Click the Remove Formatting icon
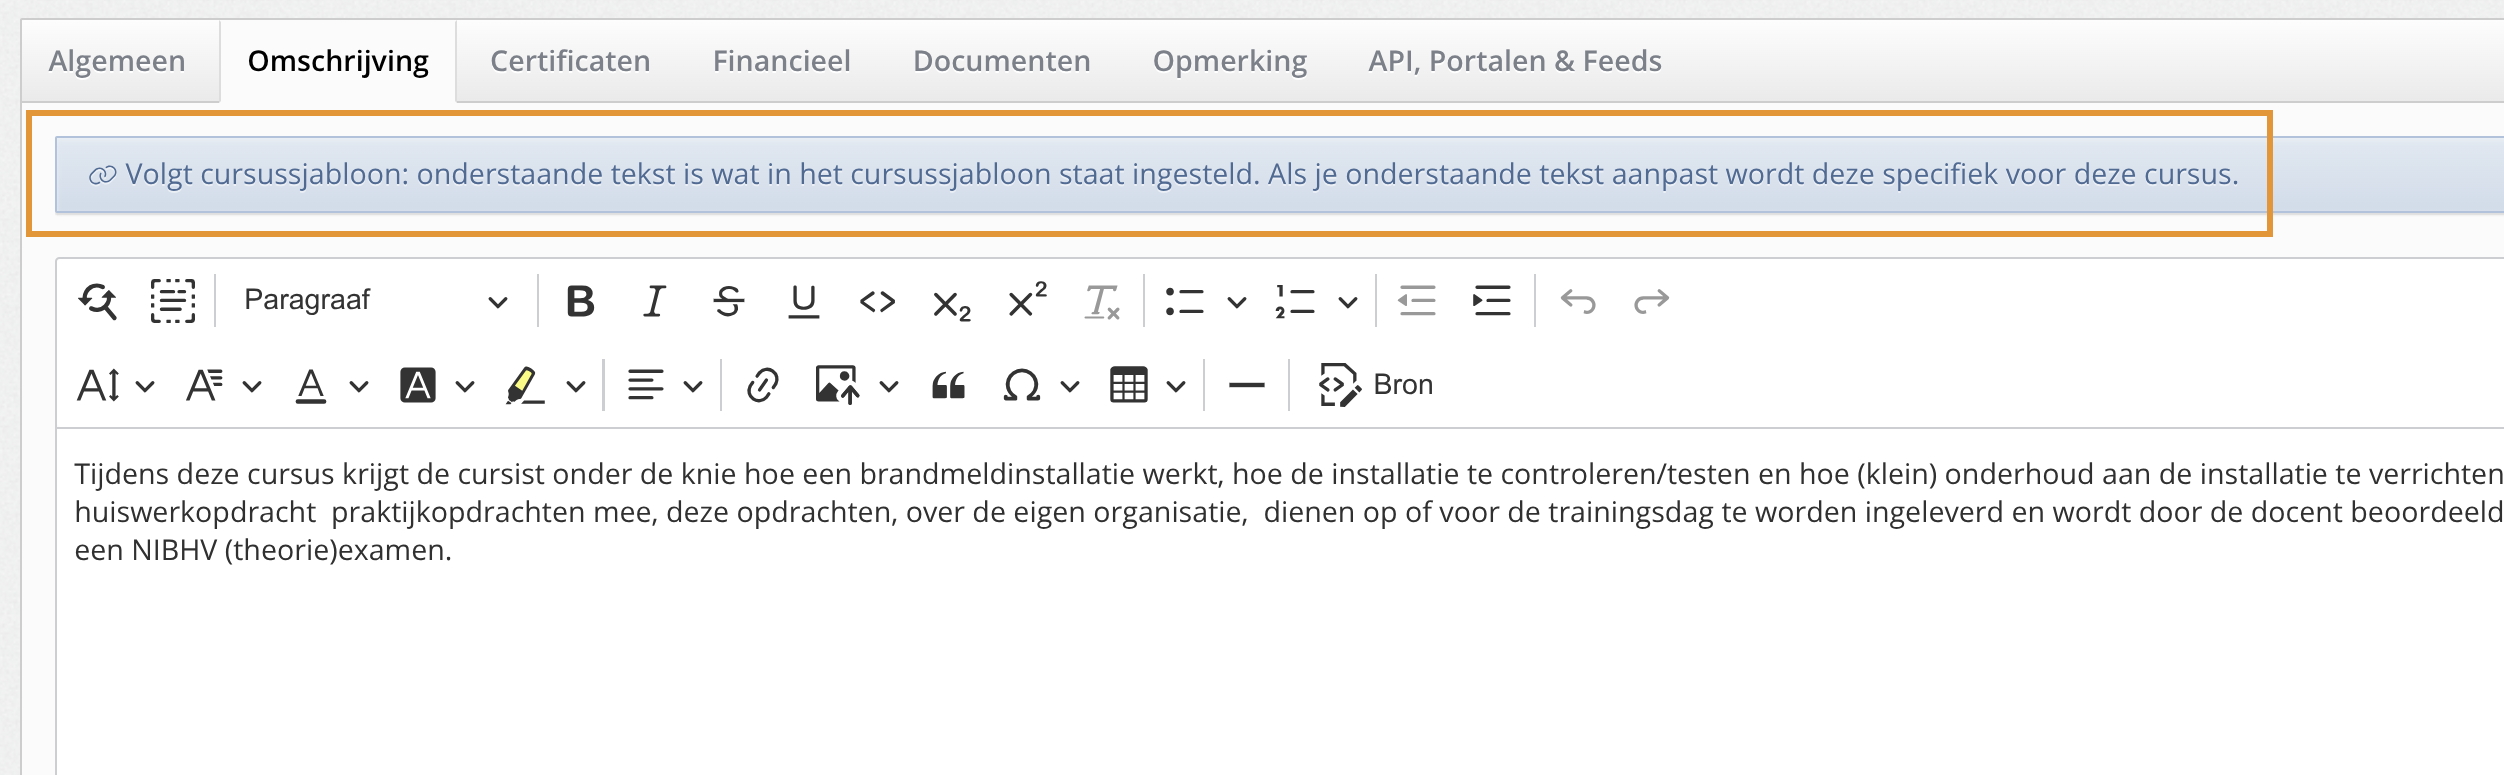This screenshot has height=775, width=2504. pos(1102,301)
